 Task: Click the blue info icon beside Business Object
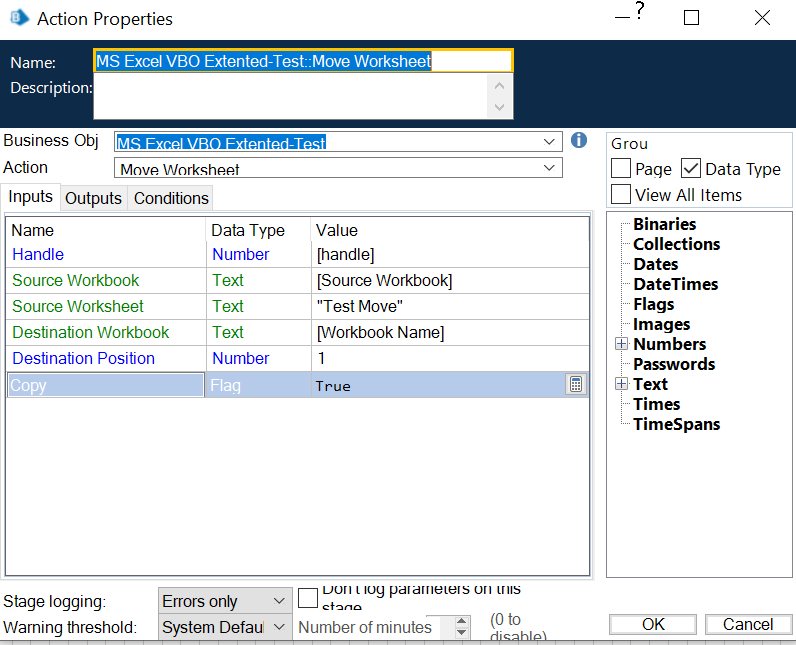(x=578, y=141)
